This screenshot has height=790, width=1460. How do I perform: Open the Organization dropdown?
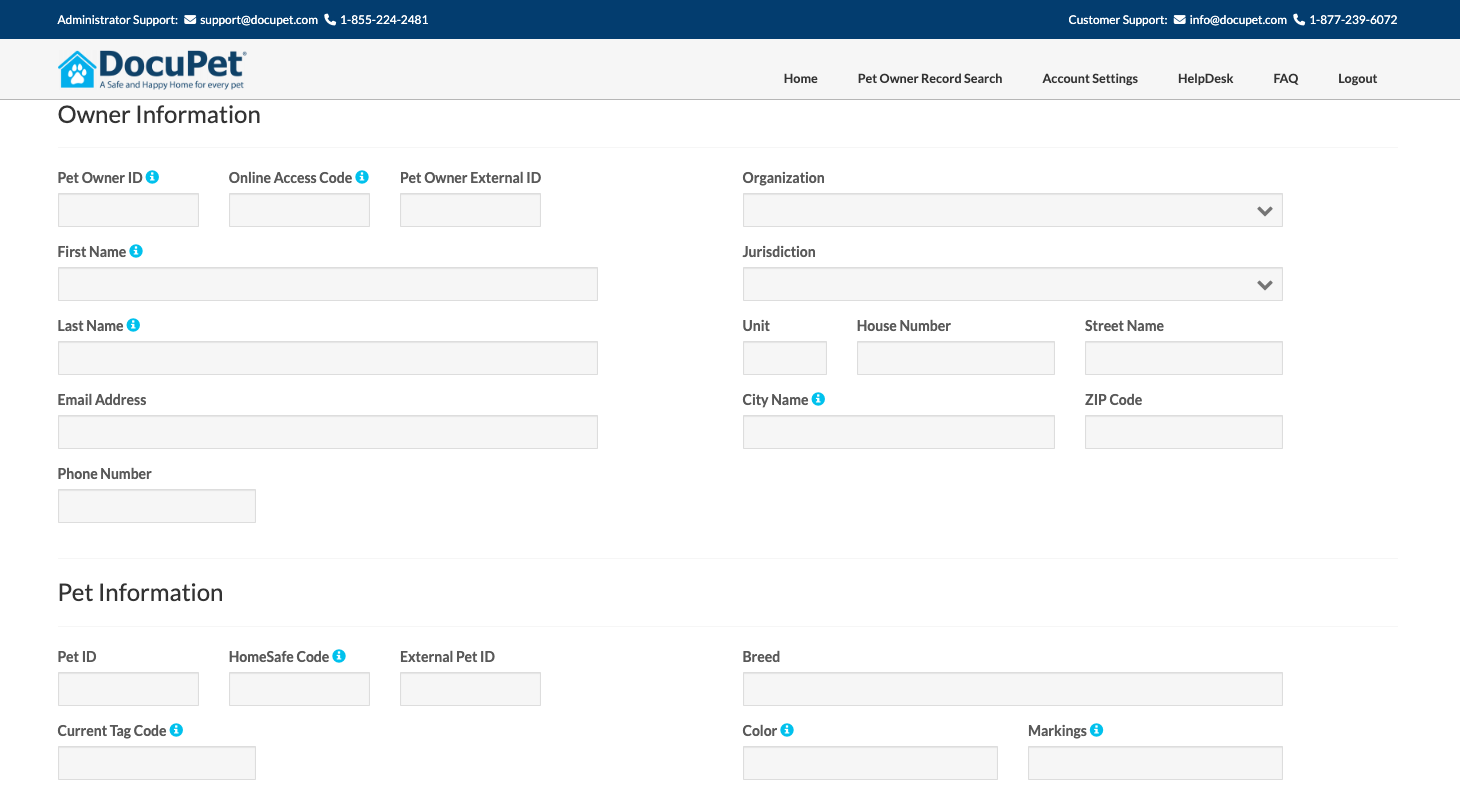coord(1012,210)
